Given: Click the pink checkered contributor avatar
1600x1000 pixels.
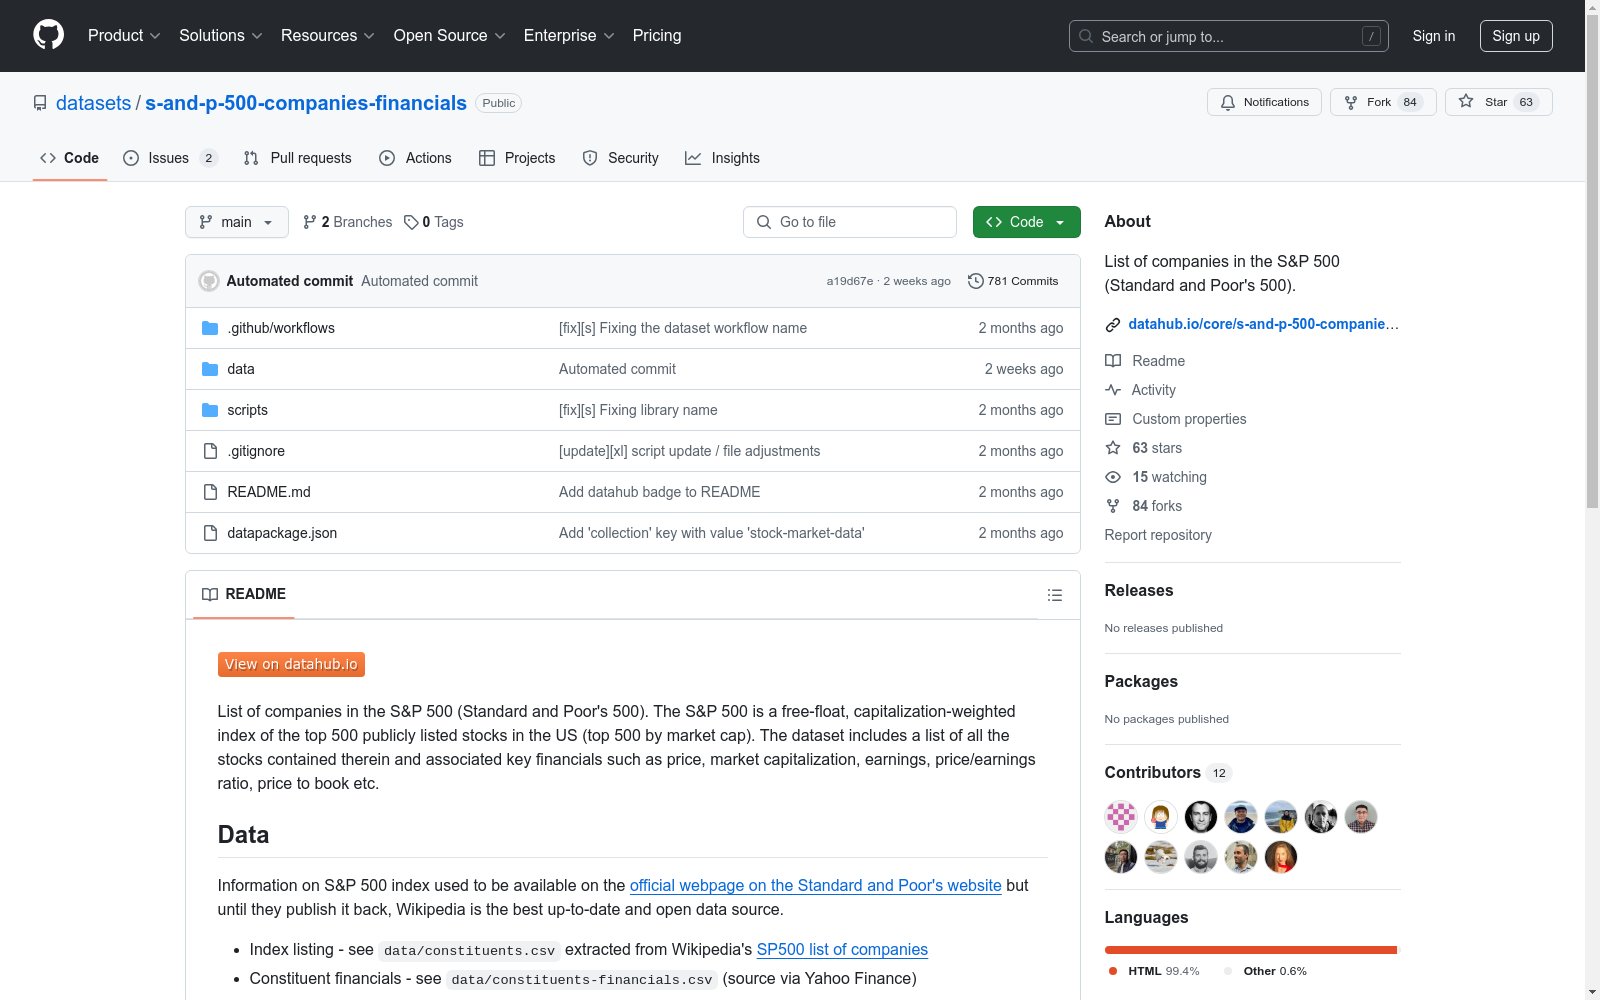Looking at the screenshot, I should click(x=1121, y=817).
